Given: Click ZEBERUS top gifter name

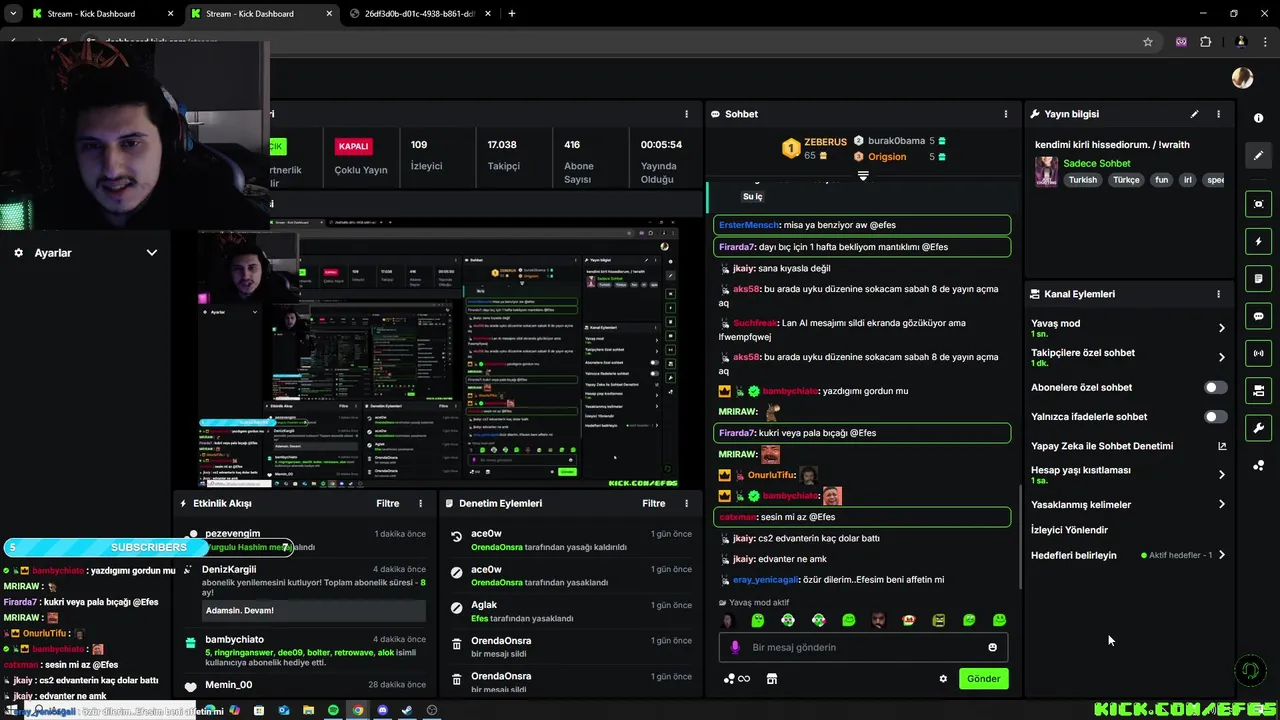Looking at the screenshot, I should [x=825, y=142].
